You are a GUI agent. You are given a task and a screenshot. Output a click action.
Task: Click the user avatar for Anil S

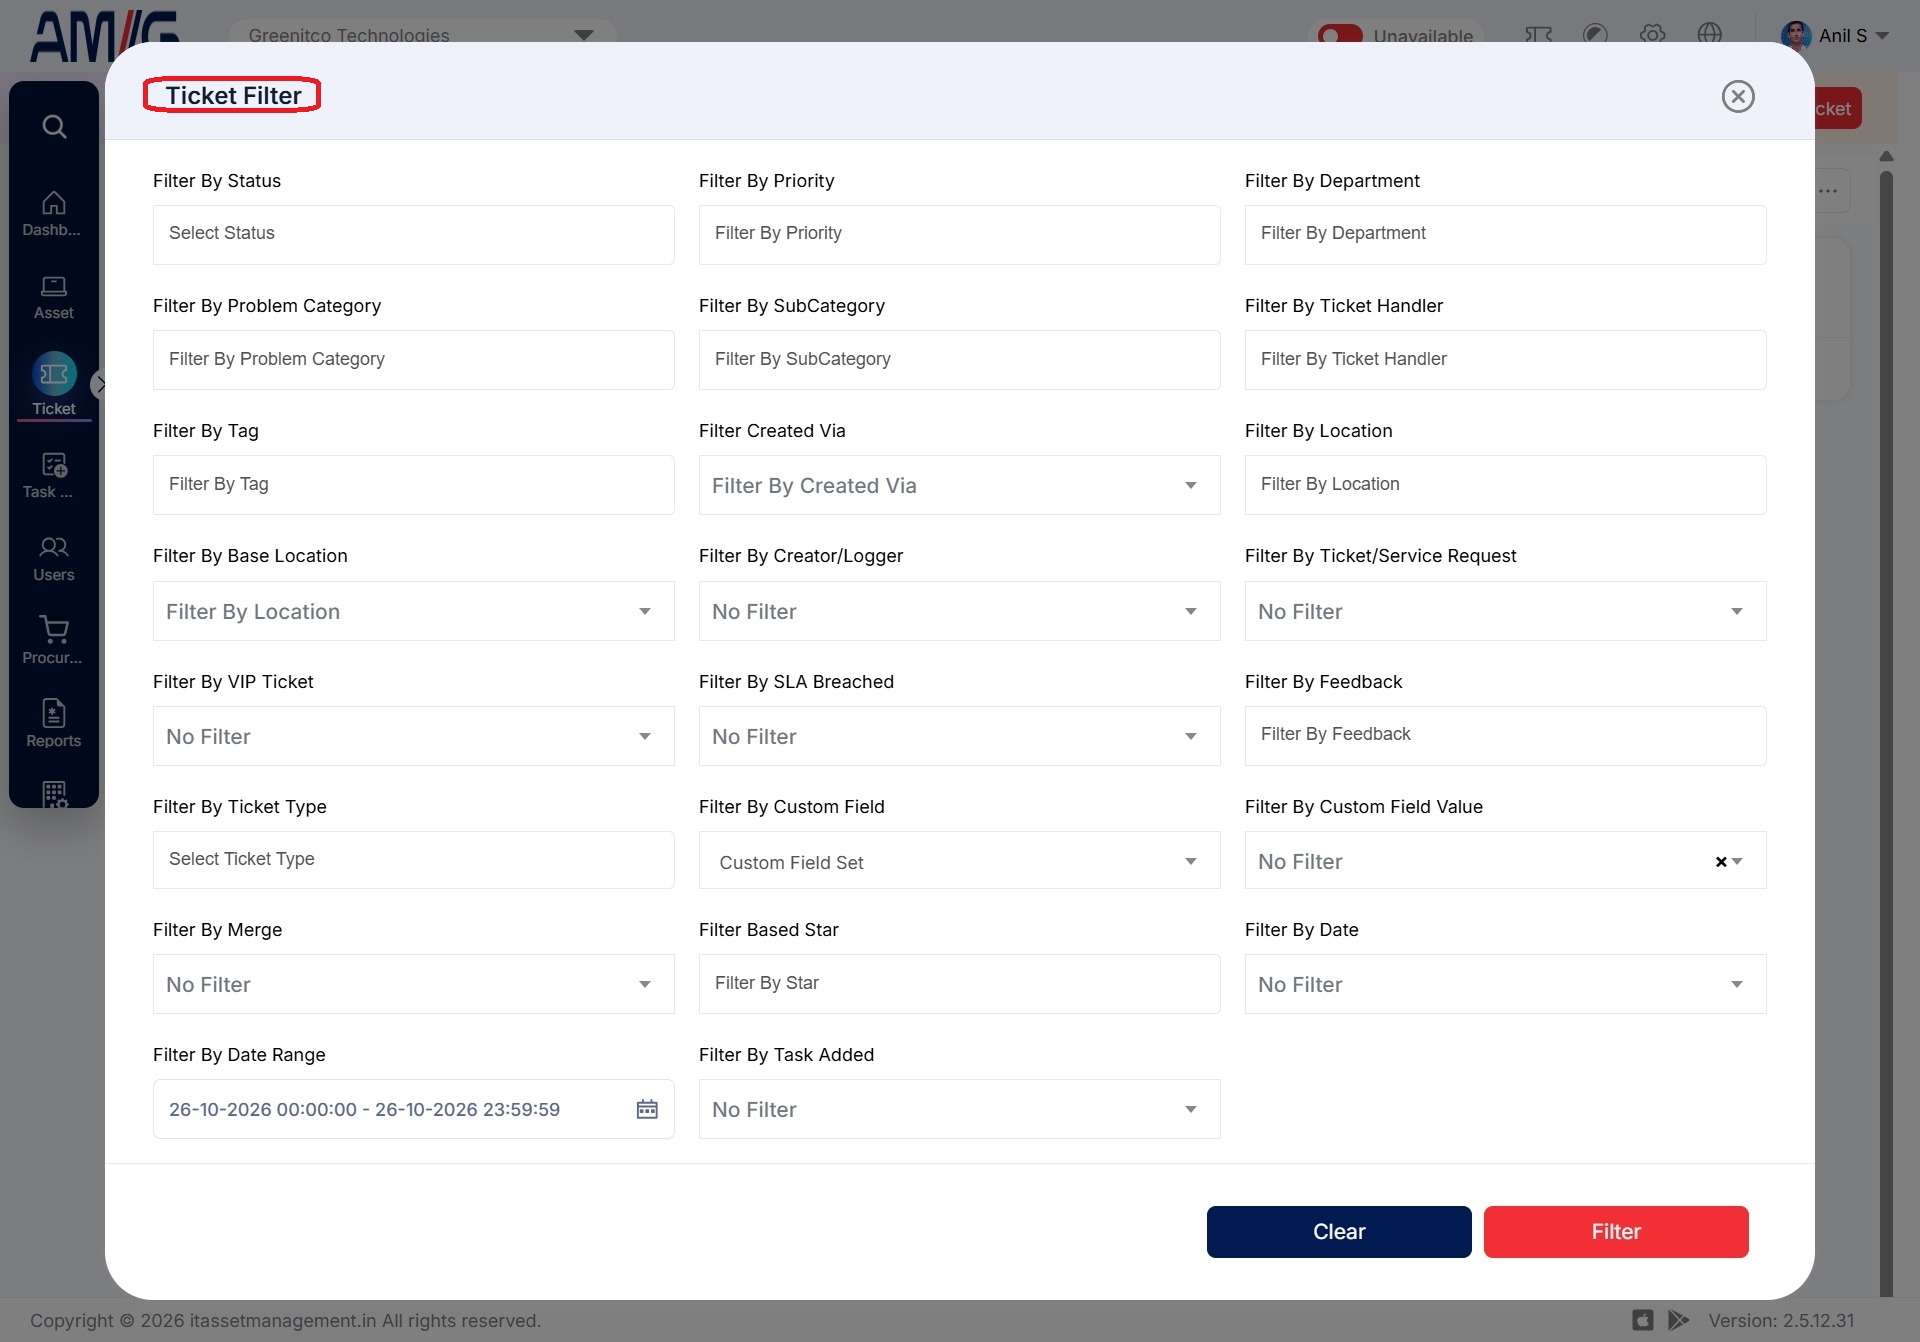[1796, 35]
